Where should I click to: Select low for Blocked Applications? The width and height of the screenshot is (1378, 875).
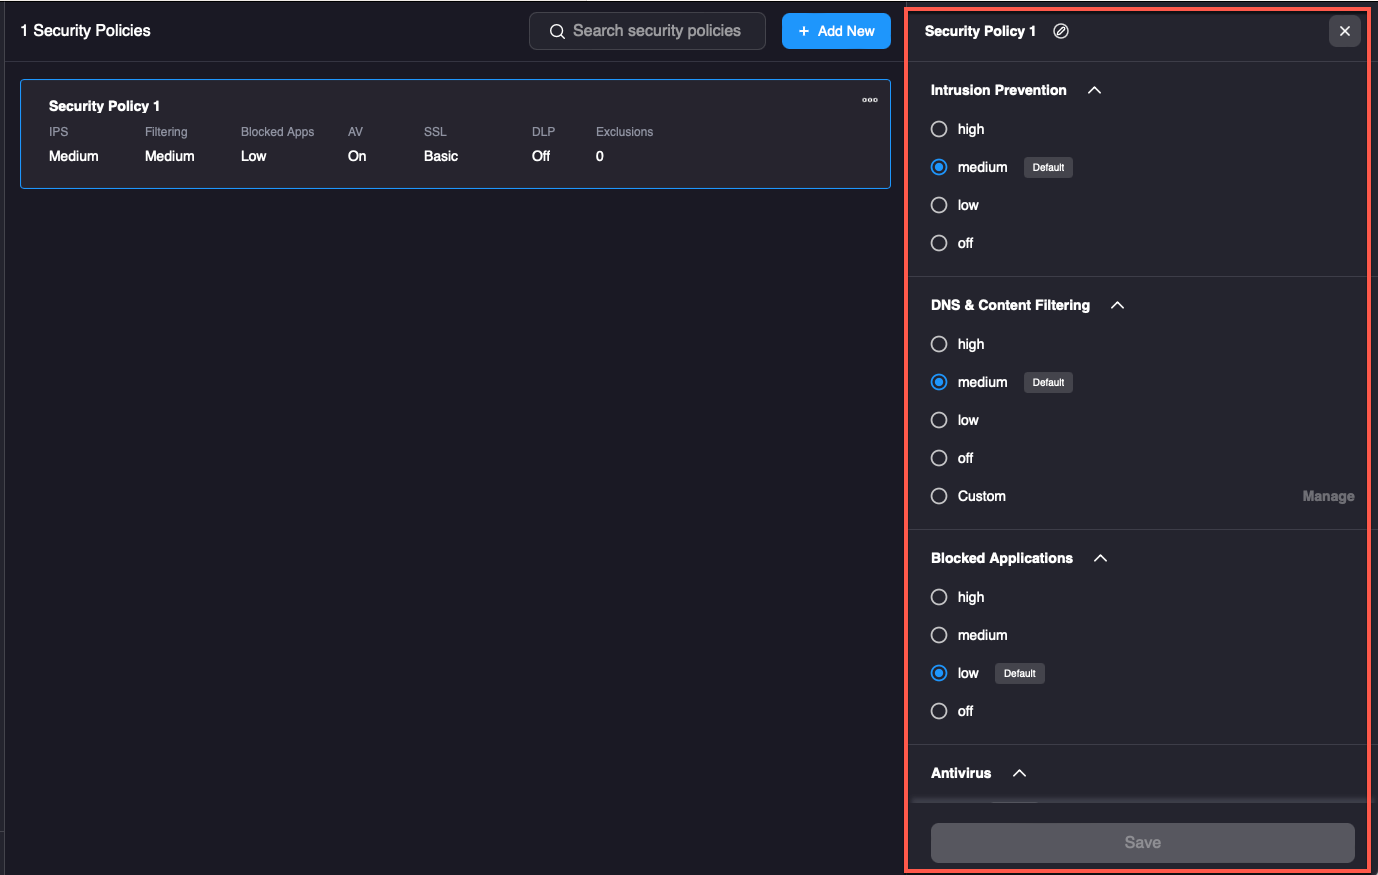click(x=939, y=673)
